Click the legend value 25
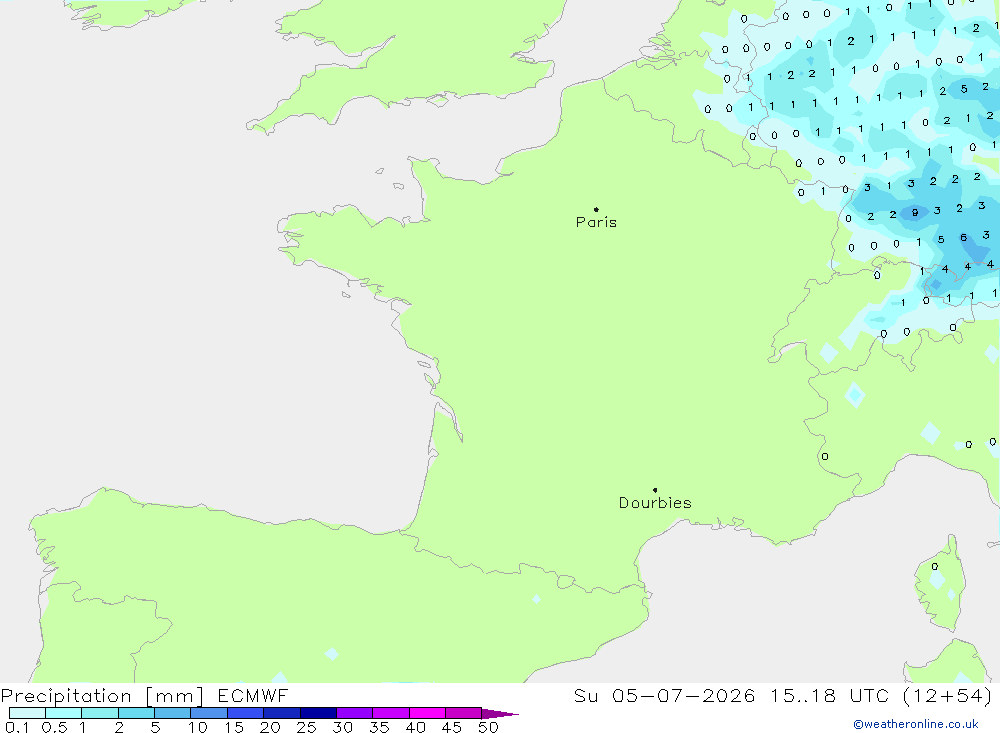This screenshot has width=1000, height=733. click(x=306, y=727)
